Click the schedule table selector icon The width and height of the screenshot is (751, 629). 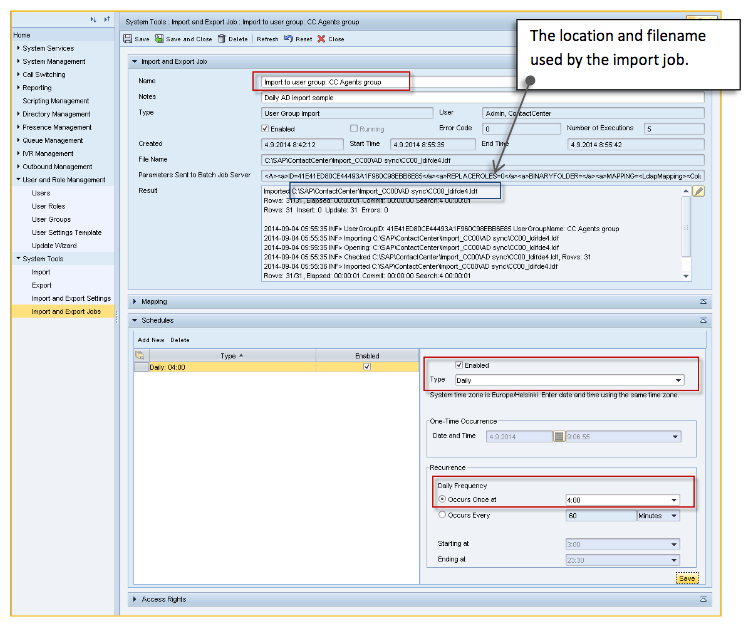point(140,355)
